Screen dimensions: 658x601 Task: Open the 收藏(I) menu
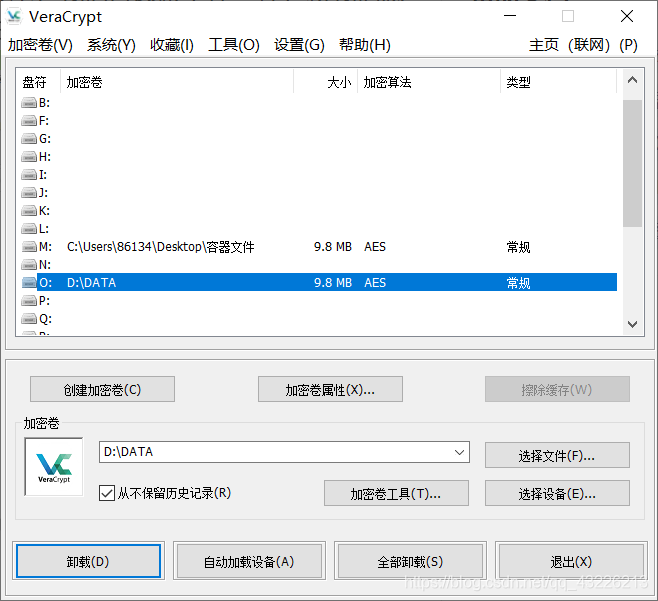pos(172,44)
